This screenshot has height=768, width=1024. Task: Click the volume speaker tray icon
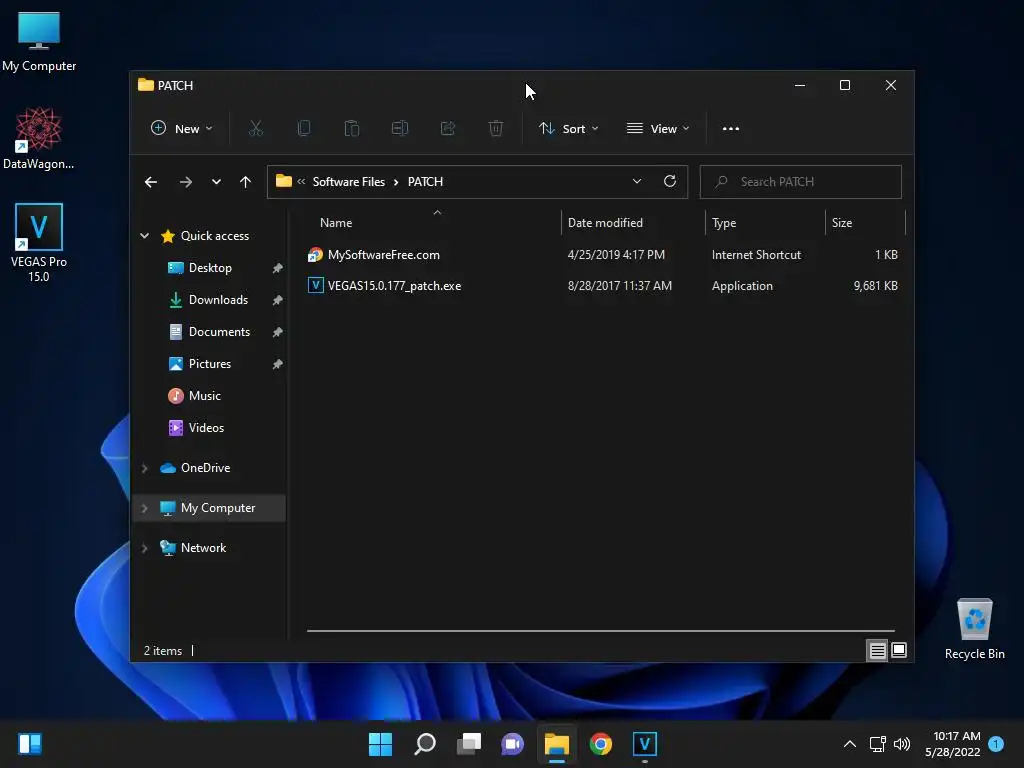click(x=902, y=744)
